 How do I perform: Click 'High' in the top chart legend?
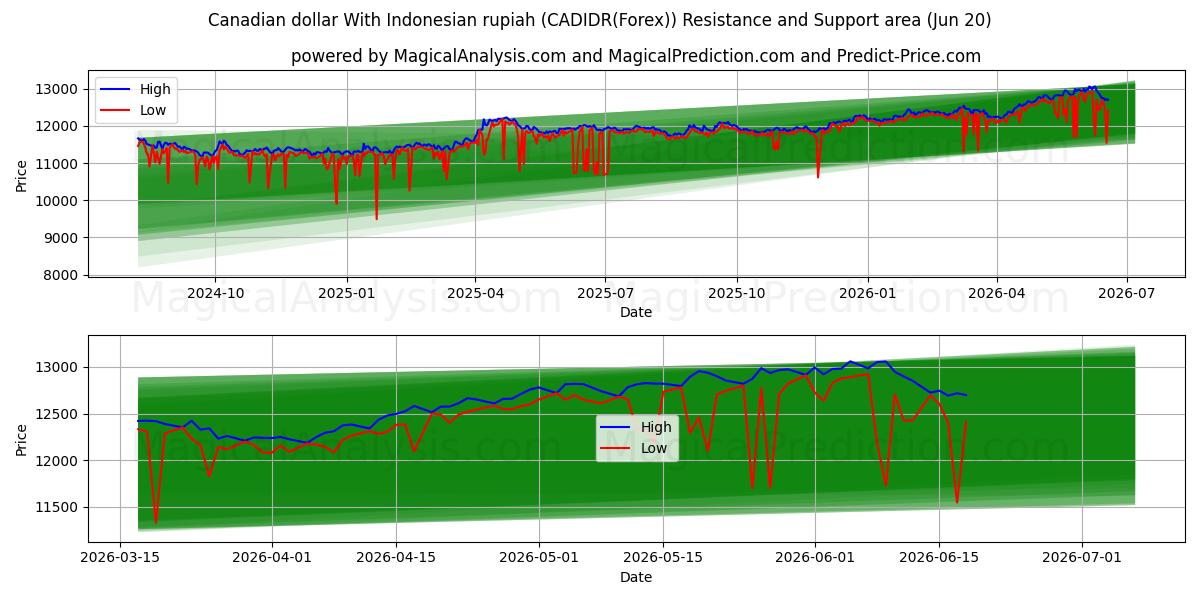point(156,89)
